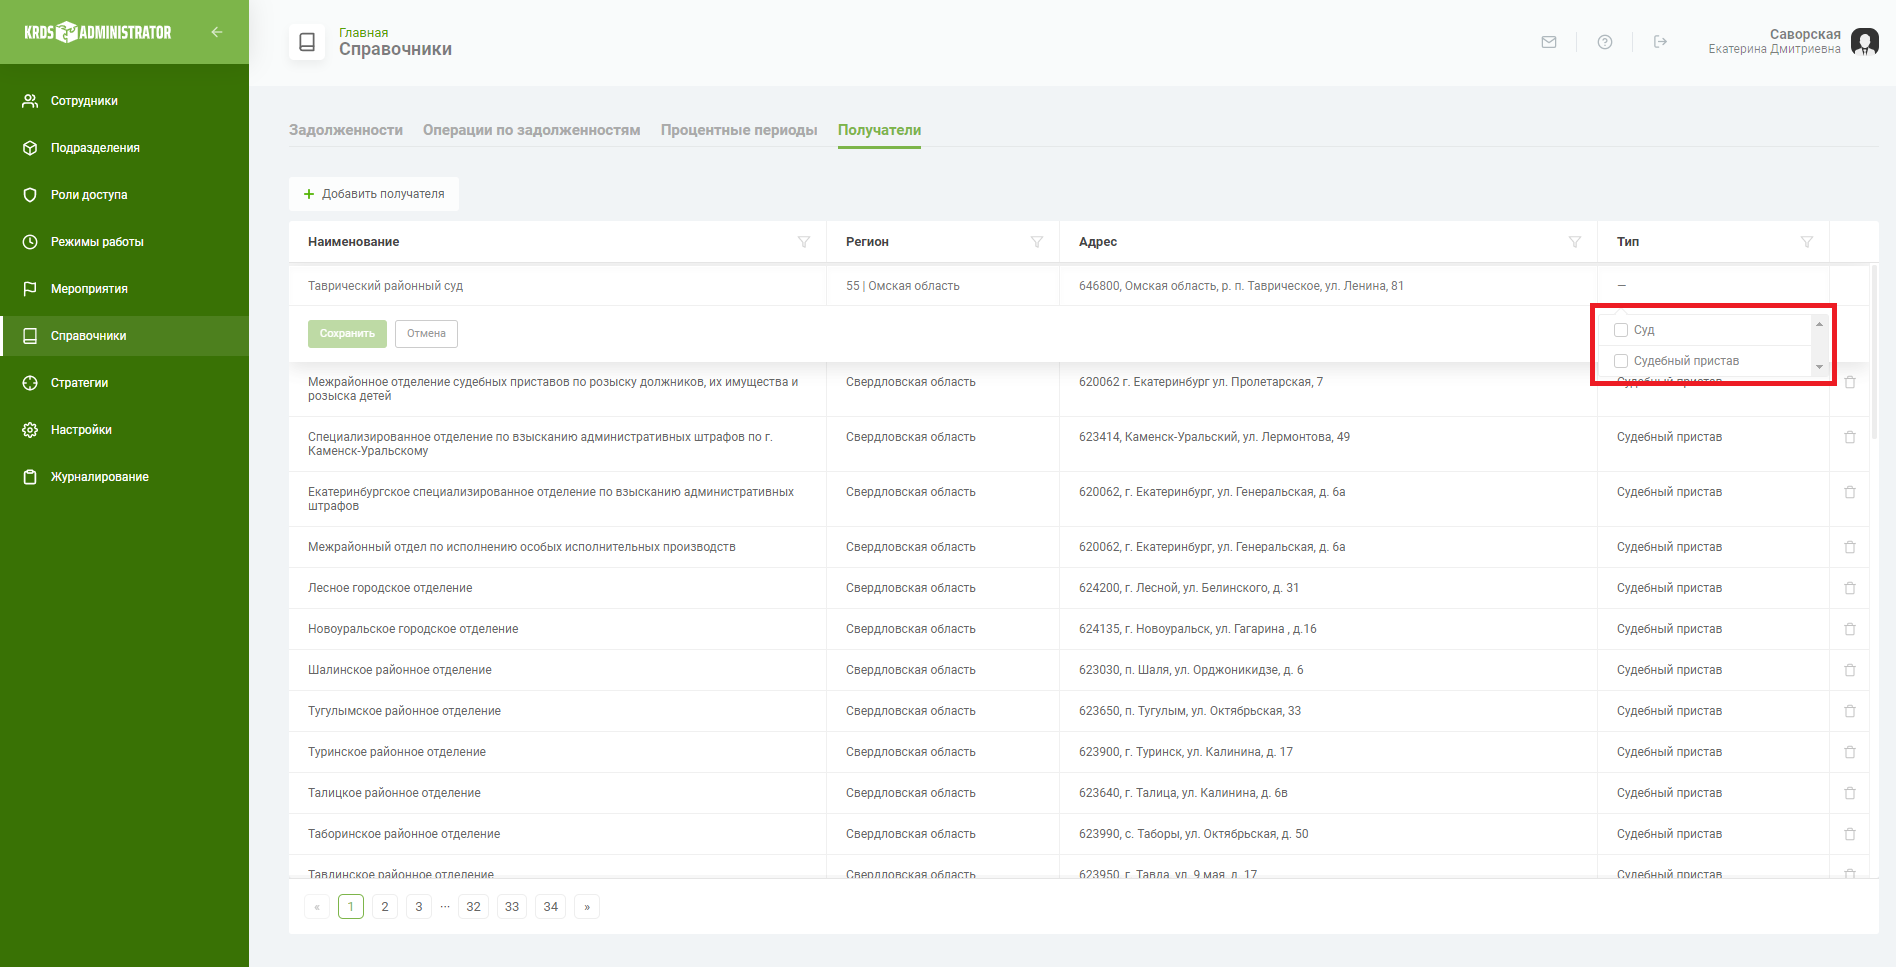1896x967 pixels.
Task: Switch to Операции по задолженностям tab
Action: pyautogui.click(x=532, y=130)
